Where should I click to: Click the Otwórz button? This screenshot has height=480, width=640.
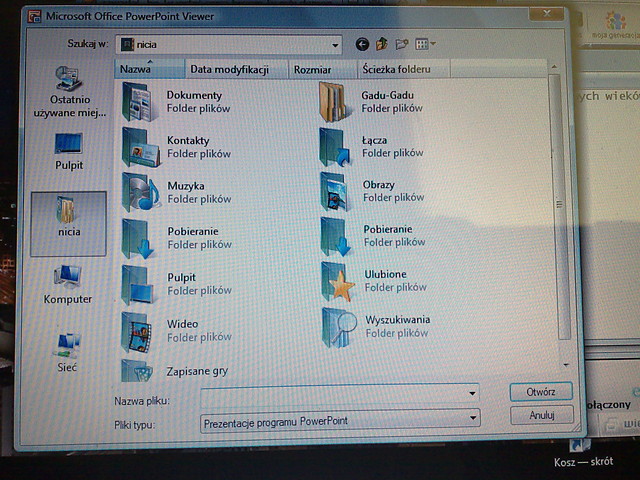point(541,392)
